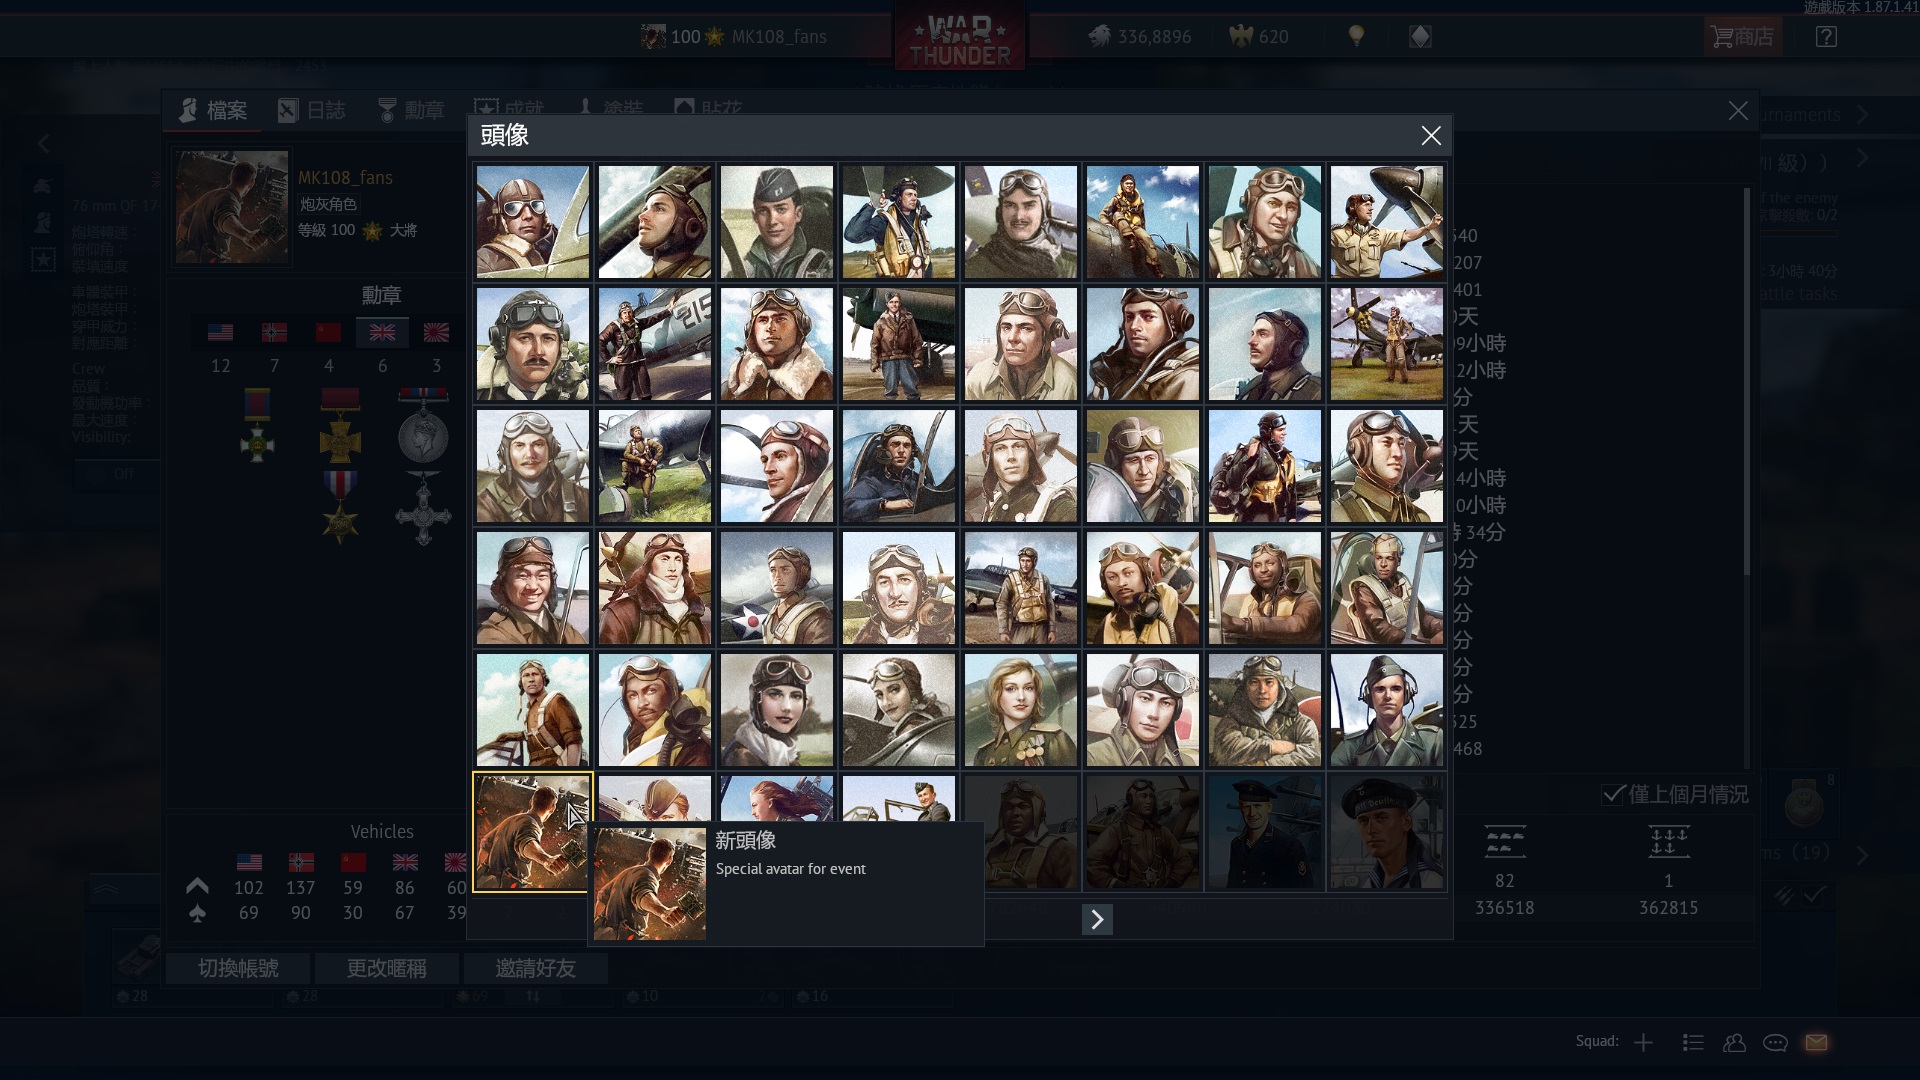Image resolution: width=1920 pixels, height=1080 pixels.
Task: Click the left arrow on the far left edge
Action: coord(43,144)
